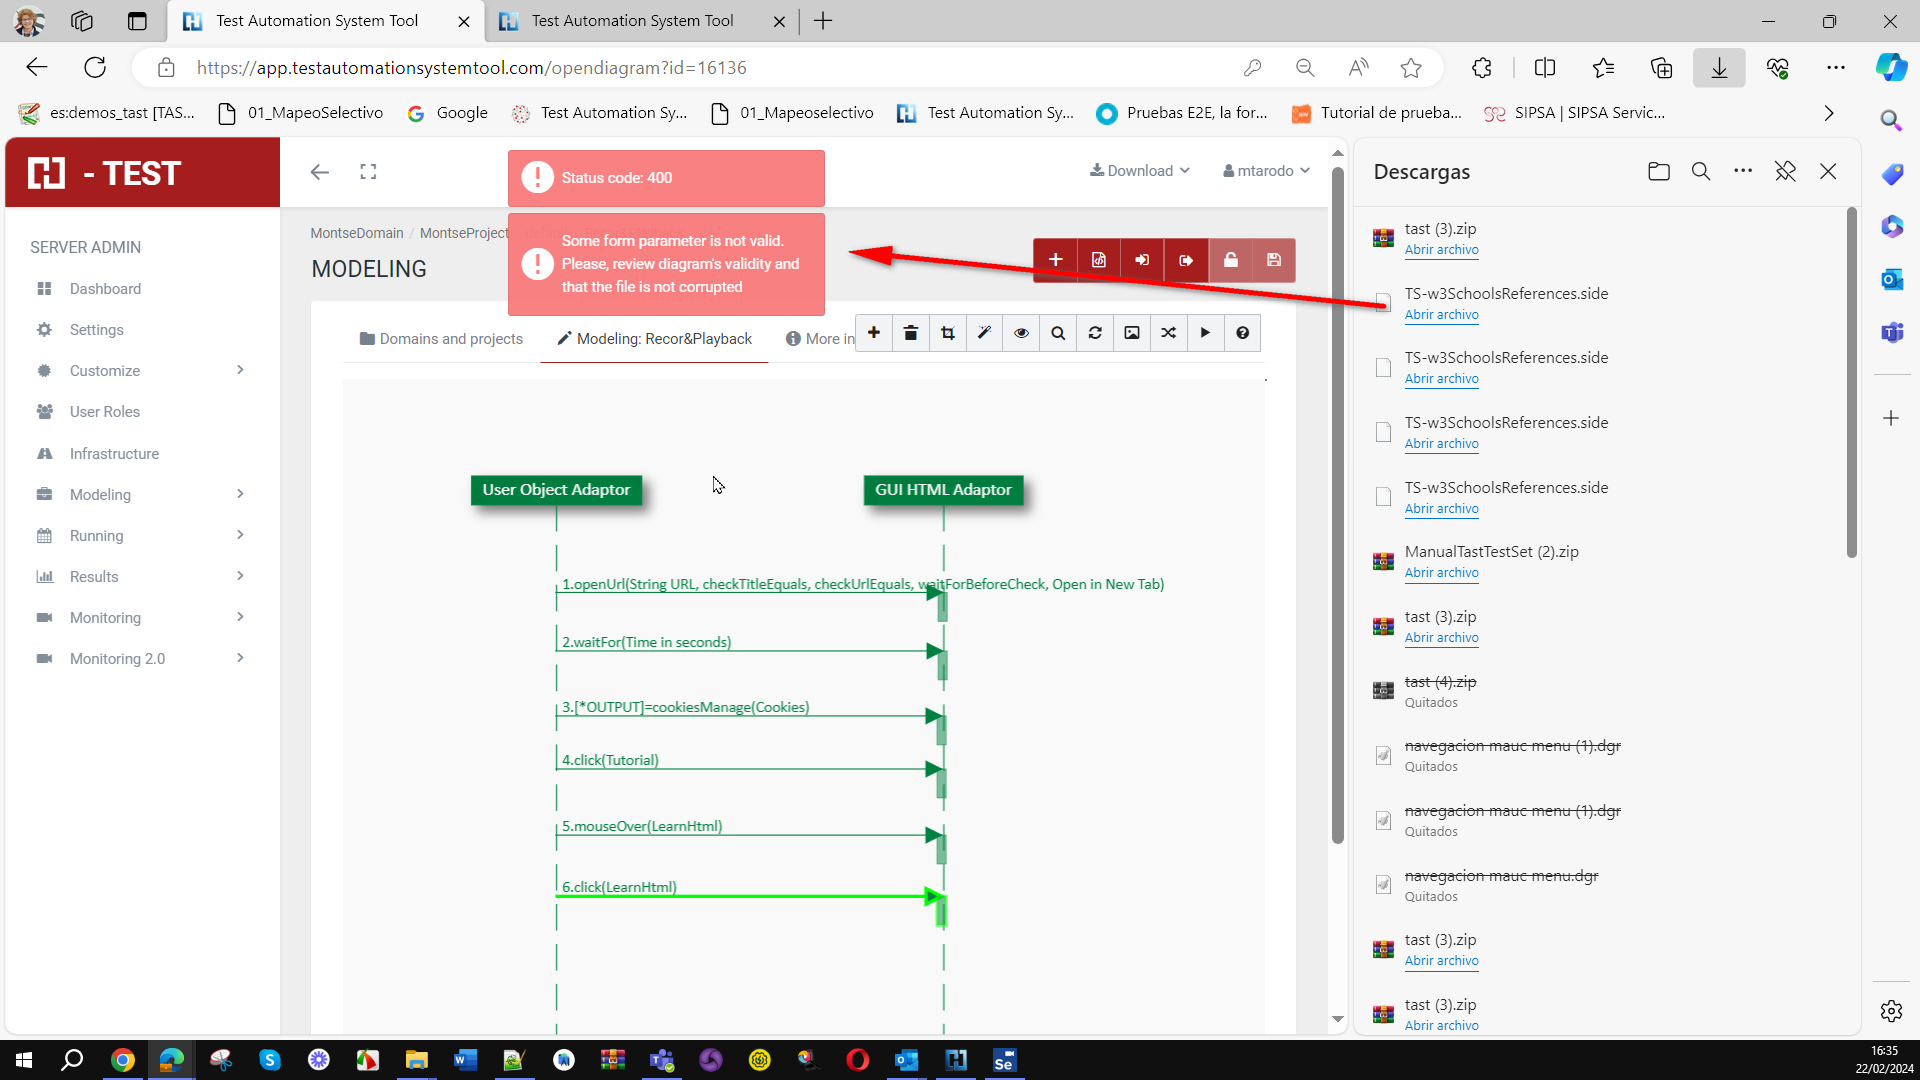Open the Download dropdown menu
This screenshot has height=1080, width=1920.
pyautogui.click(x=1139, y=171)
